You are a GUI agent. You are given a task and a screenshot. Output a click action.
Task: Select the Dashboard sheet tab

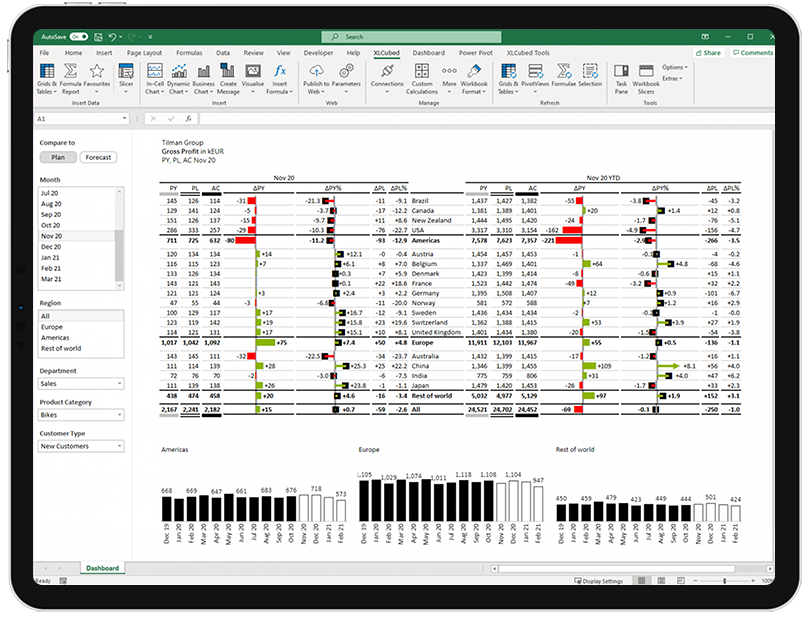tap(103, 568)
